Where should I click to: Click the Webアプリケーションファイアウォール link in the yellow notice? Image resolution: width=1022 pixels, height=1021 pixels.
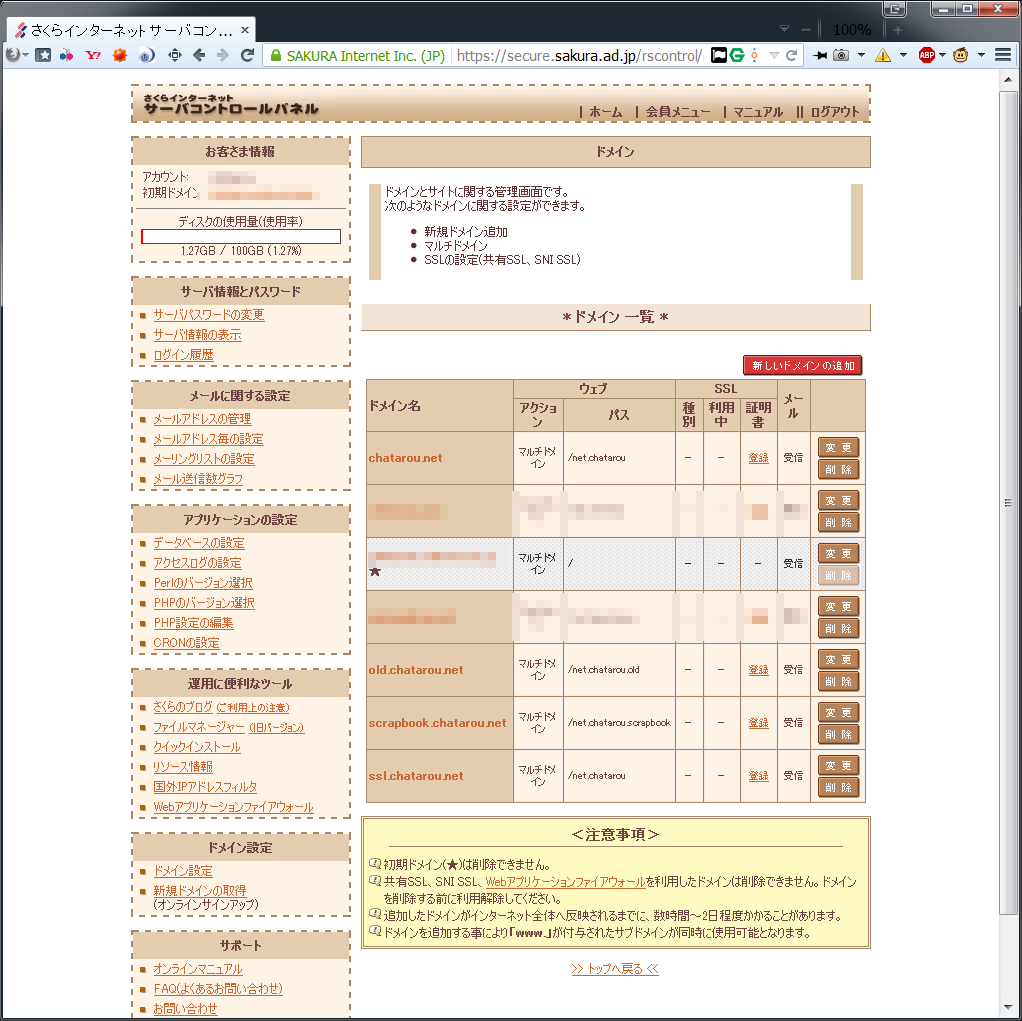(565, 882)
